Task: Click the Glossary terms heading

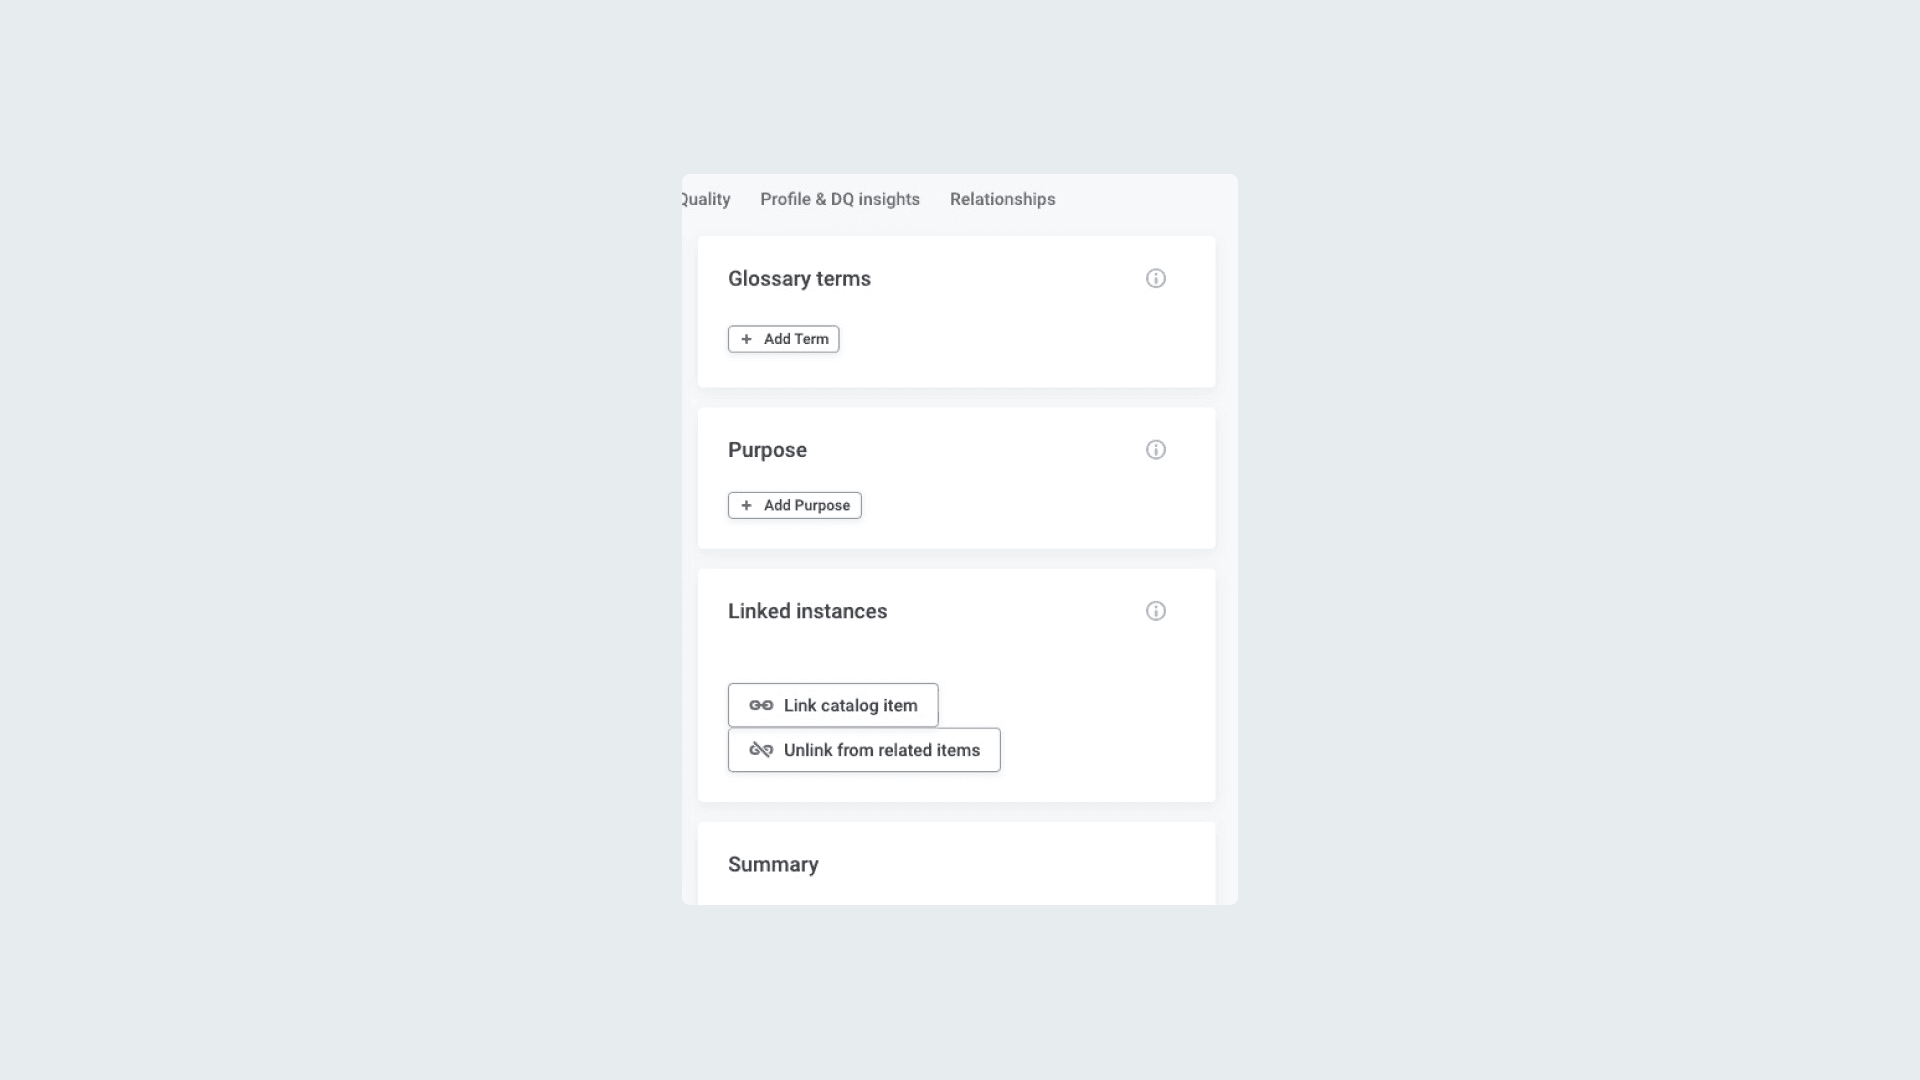Action: pyautogui.click(x=799, y=279)
